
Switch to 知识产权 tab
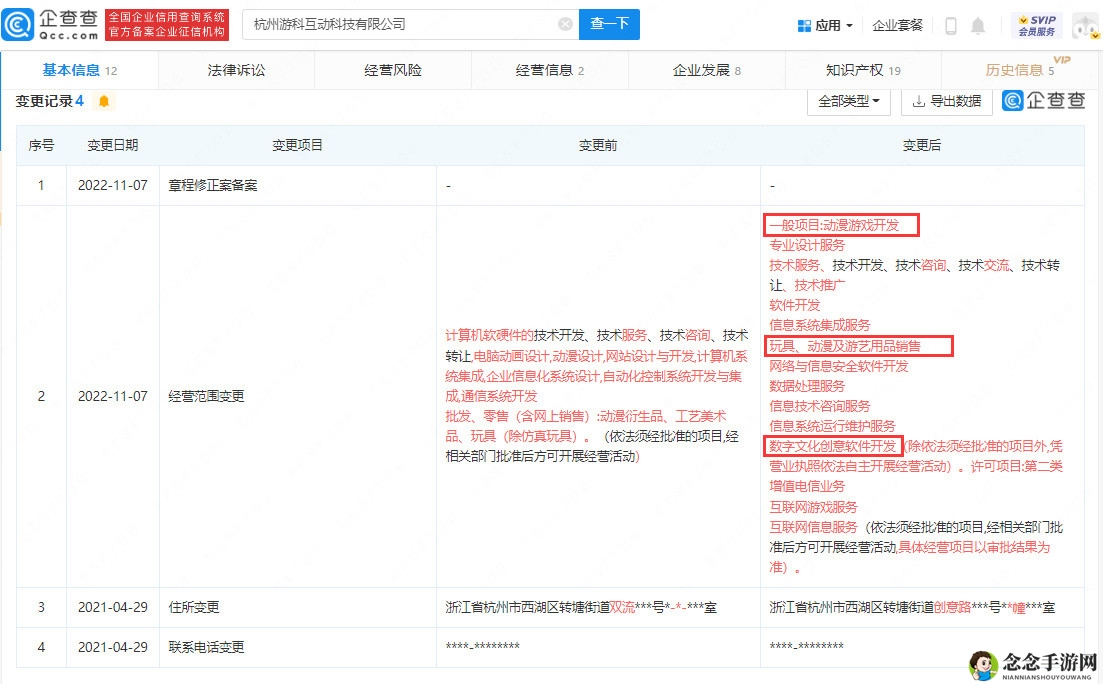tap(863, 70)
